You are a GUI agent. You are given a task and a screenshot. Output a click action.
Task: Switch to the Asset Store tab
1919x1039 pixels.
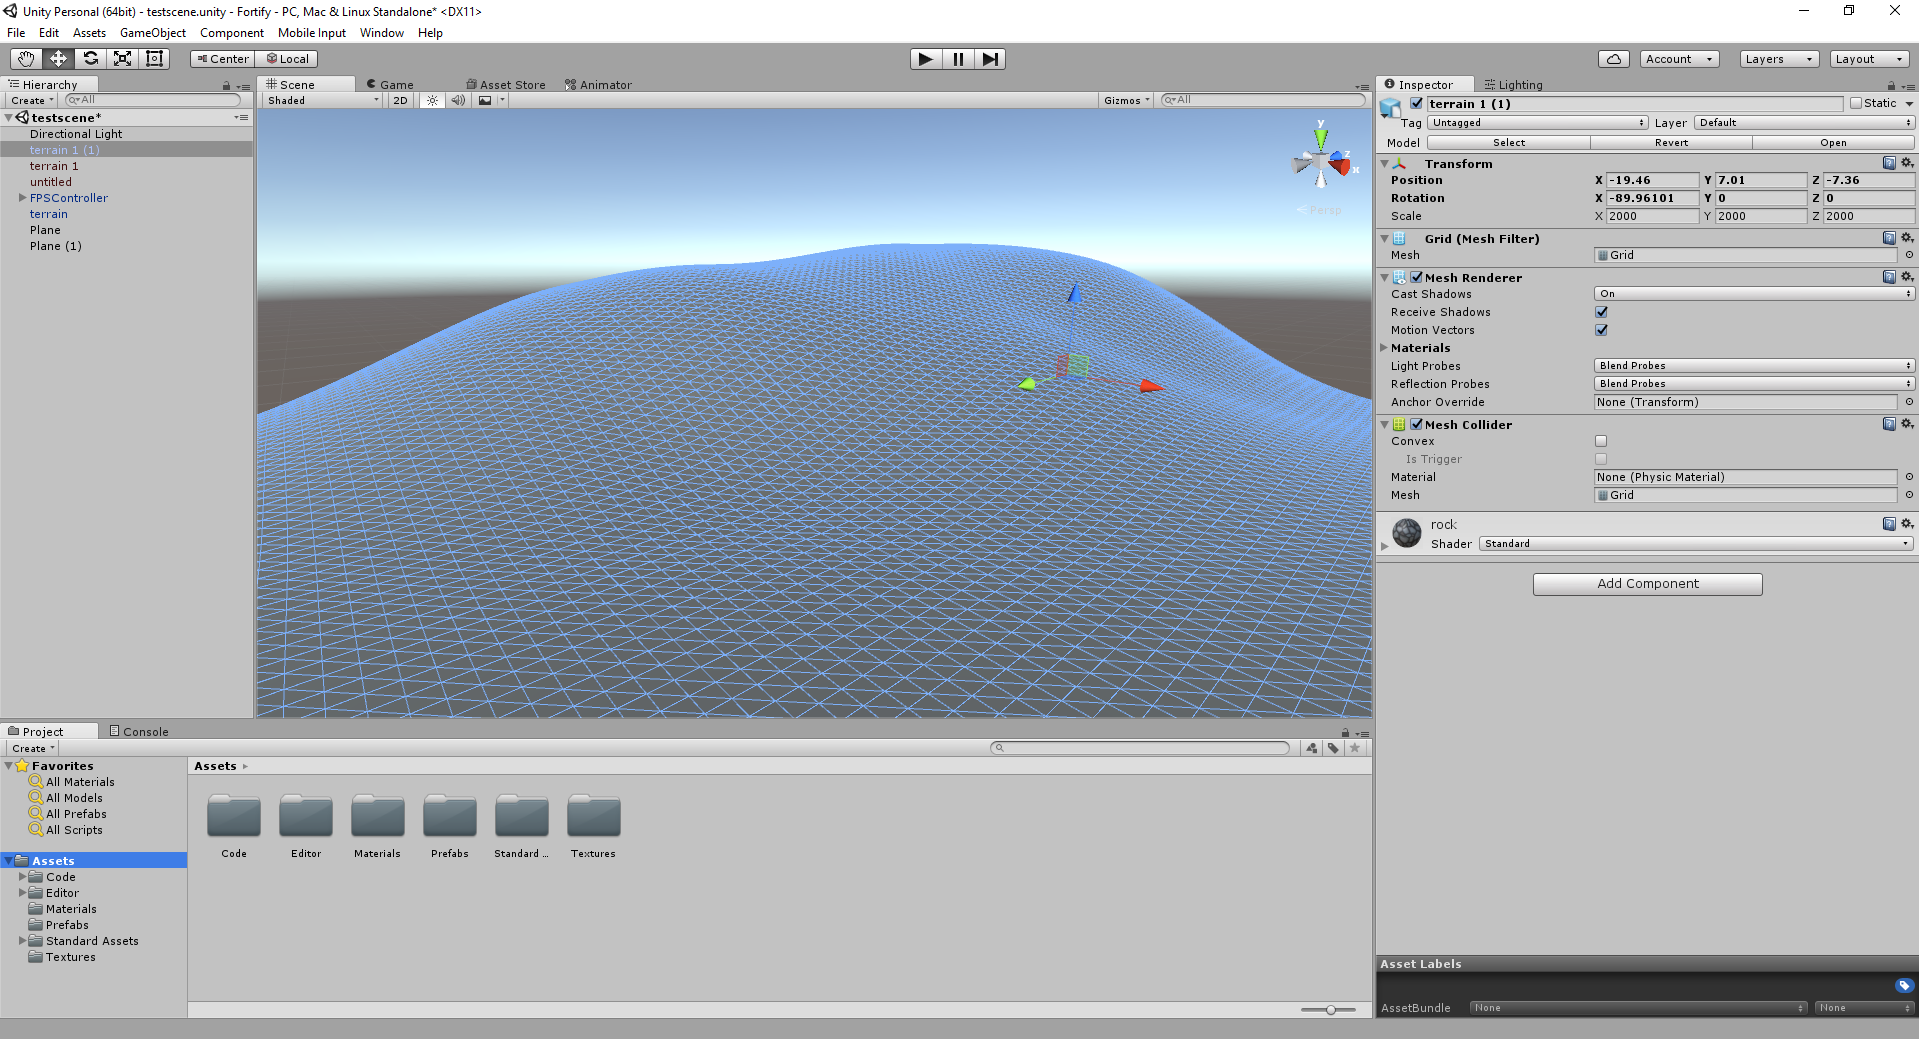pos(506,85)
